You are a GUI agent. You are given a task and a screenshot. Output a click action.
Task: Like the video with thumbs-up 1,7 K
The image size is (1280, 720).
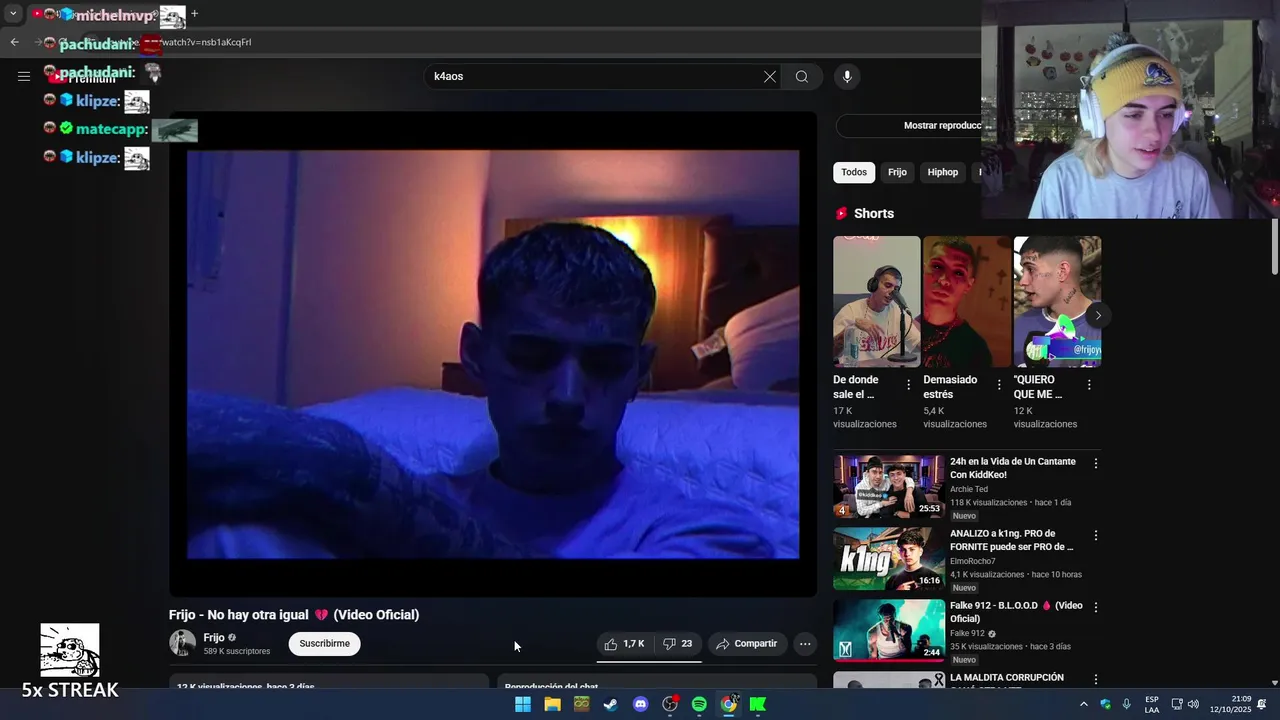pos(625,644)
